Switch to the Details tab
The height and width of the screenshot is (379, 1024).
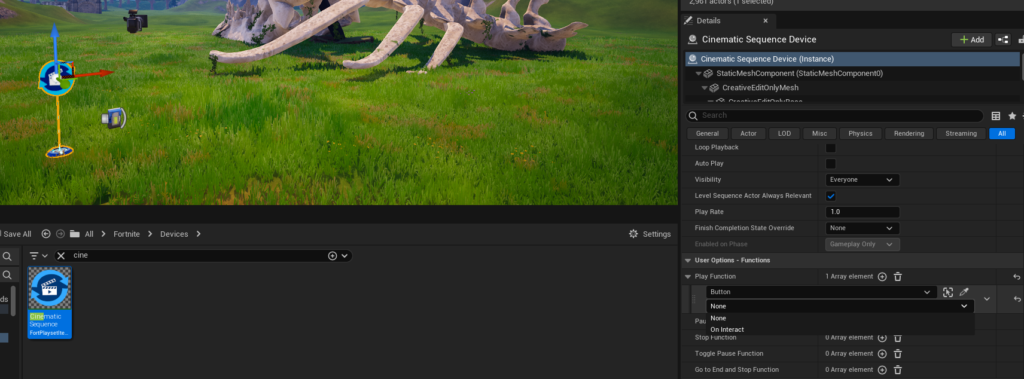pyautogui.click(x=709, y=21)
